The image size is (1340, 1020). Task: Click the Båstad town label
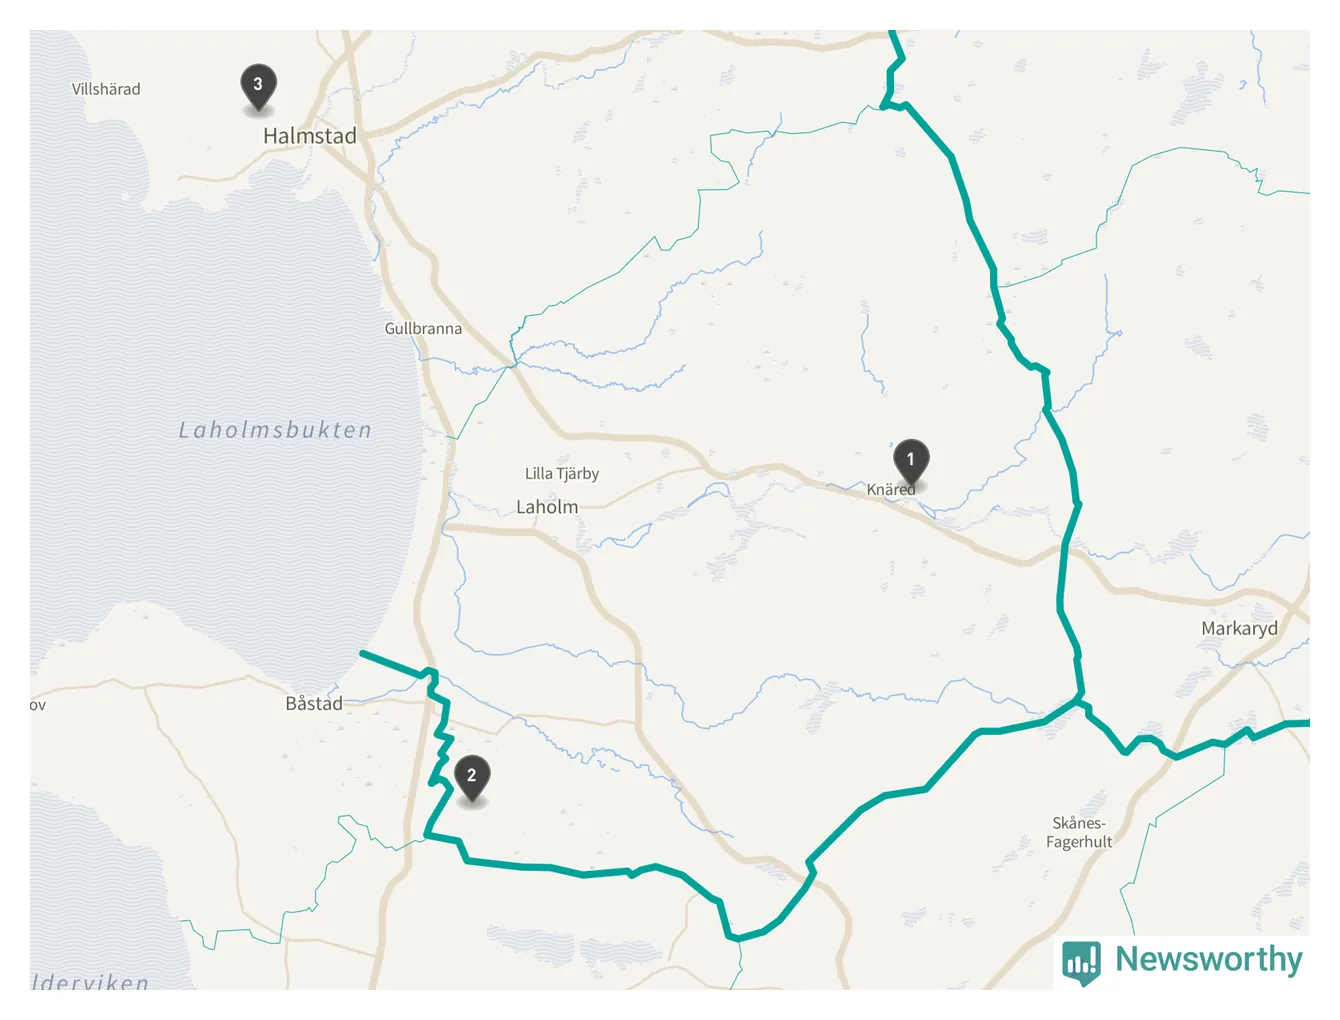314,703
